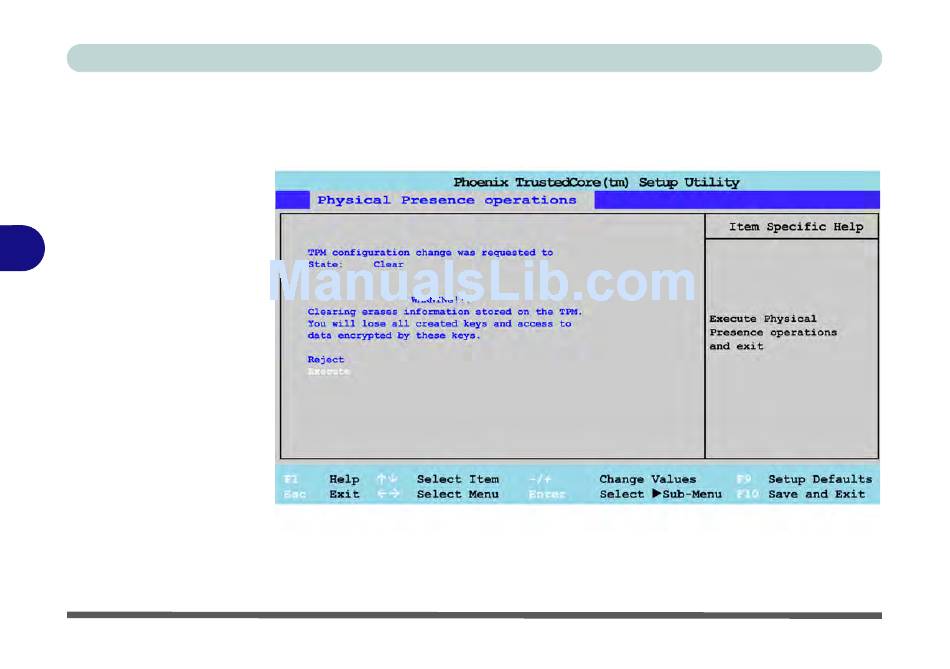This screenshot has height=669, width=950.
Task: Click the Item Specific Help header
Action: [x=796, y=227]
